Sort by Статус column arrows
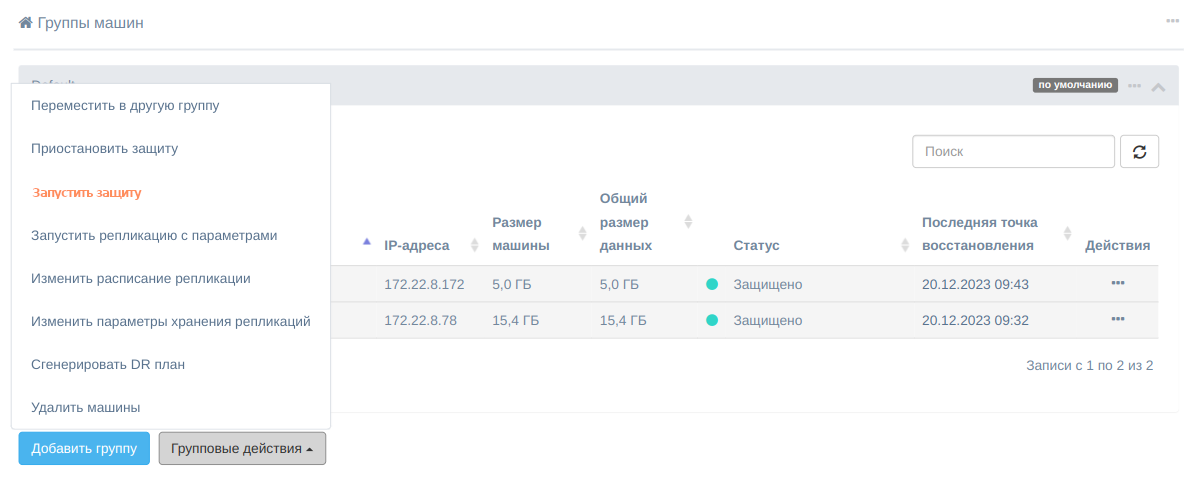1189x480 pixels. [x=905, y=245]
